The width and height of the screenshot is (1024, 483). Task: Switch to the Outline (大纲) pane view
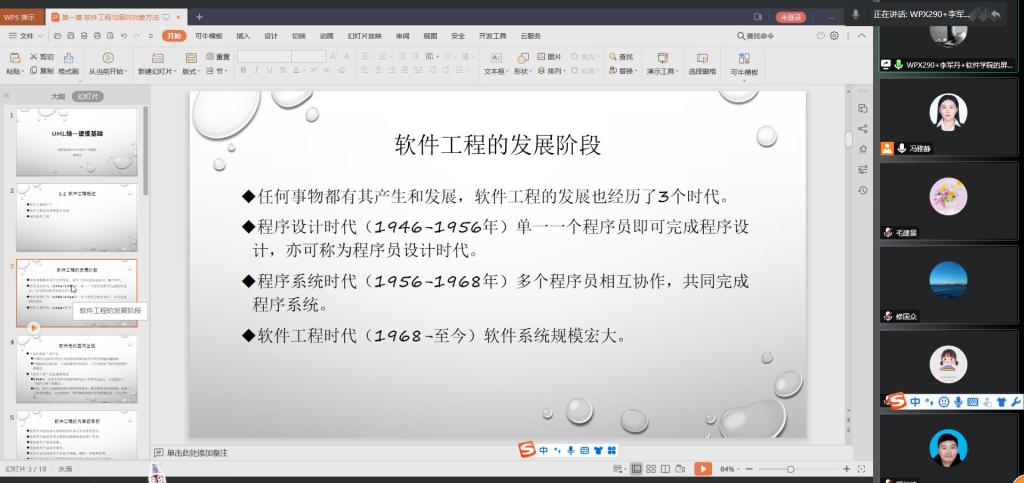[58, 97]
